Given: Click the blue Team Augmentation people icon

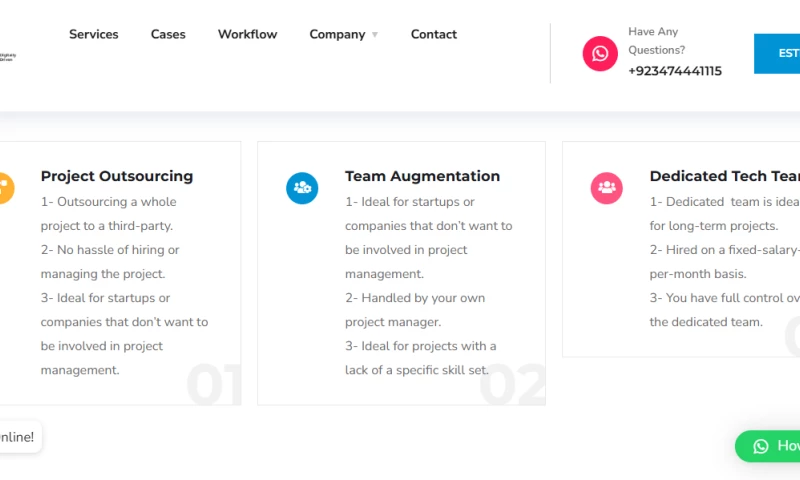Looking at the screenshot, I should point(302,188).
